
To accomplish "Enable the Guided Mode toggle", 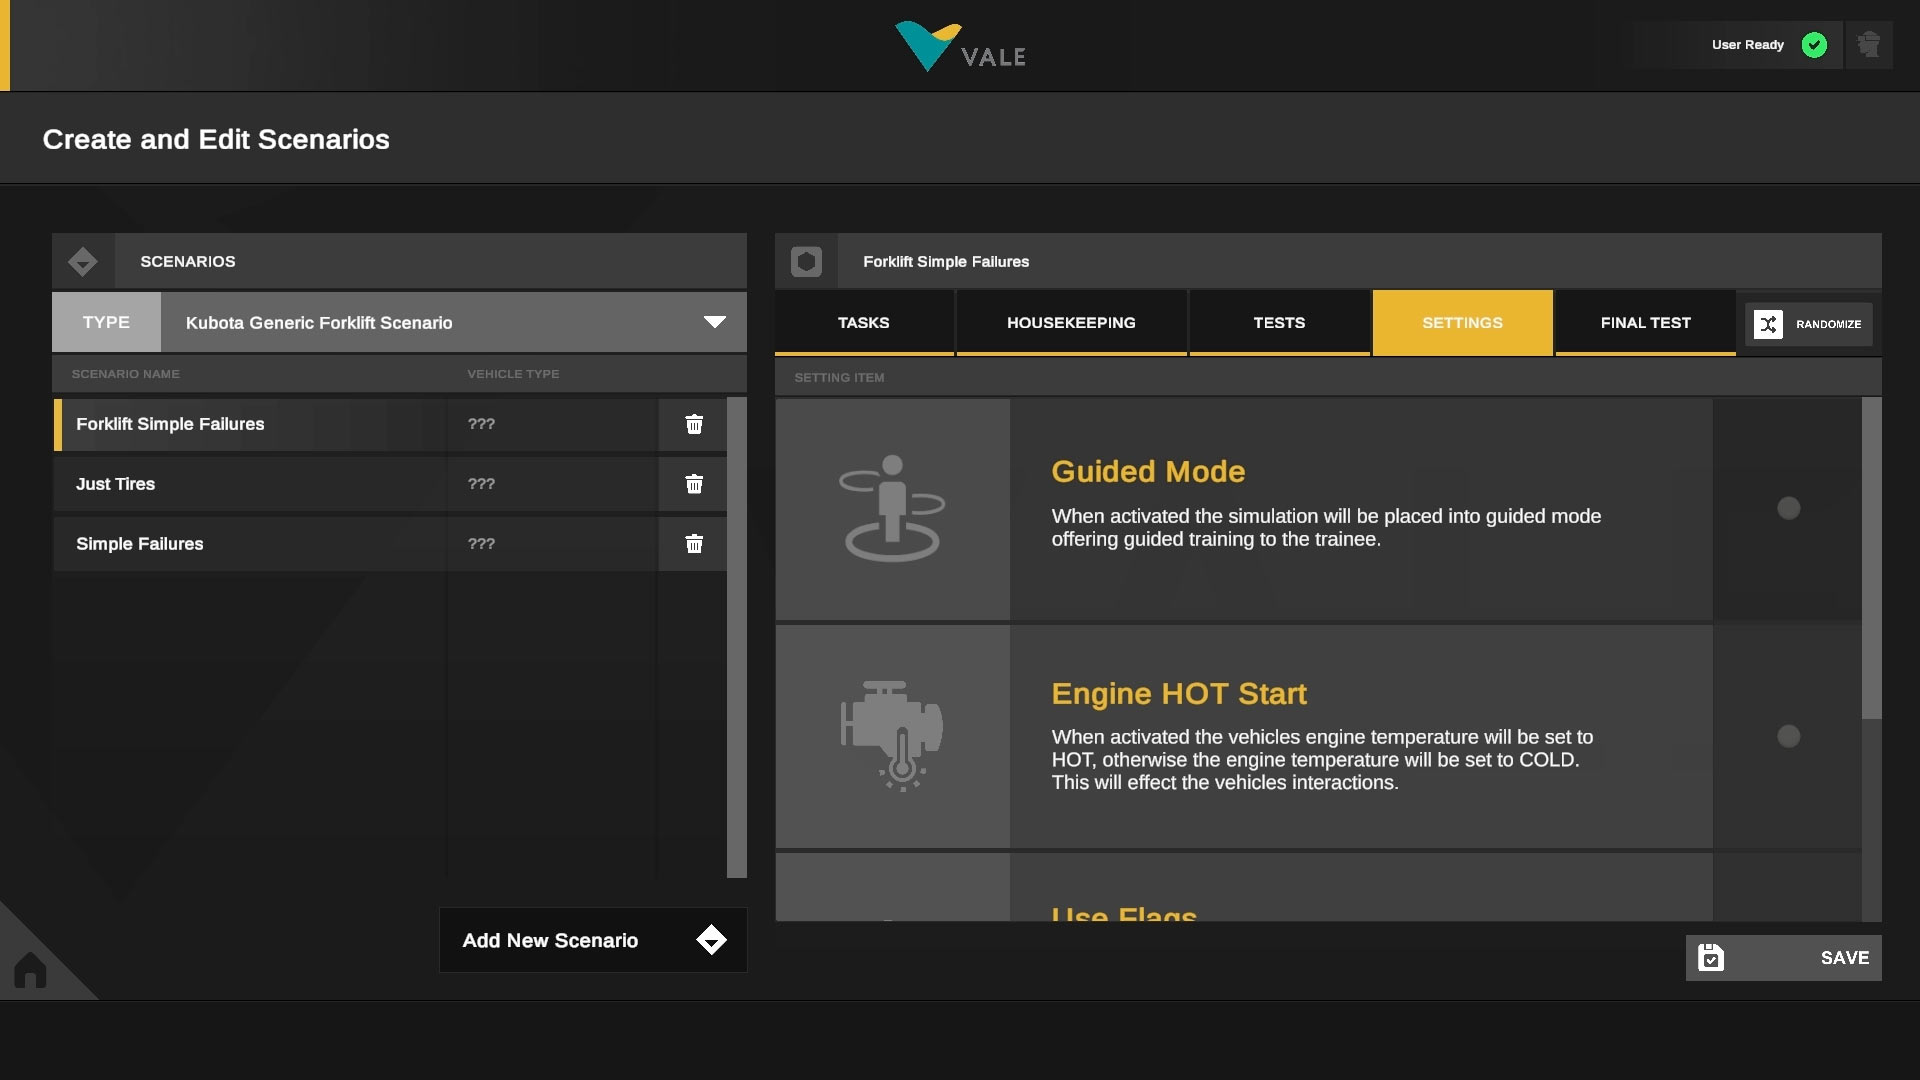I will click(1788, 508).
